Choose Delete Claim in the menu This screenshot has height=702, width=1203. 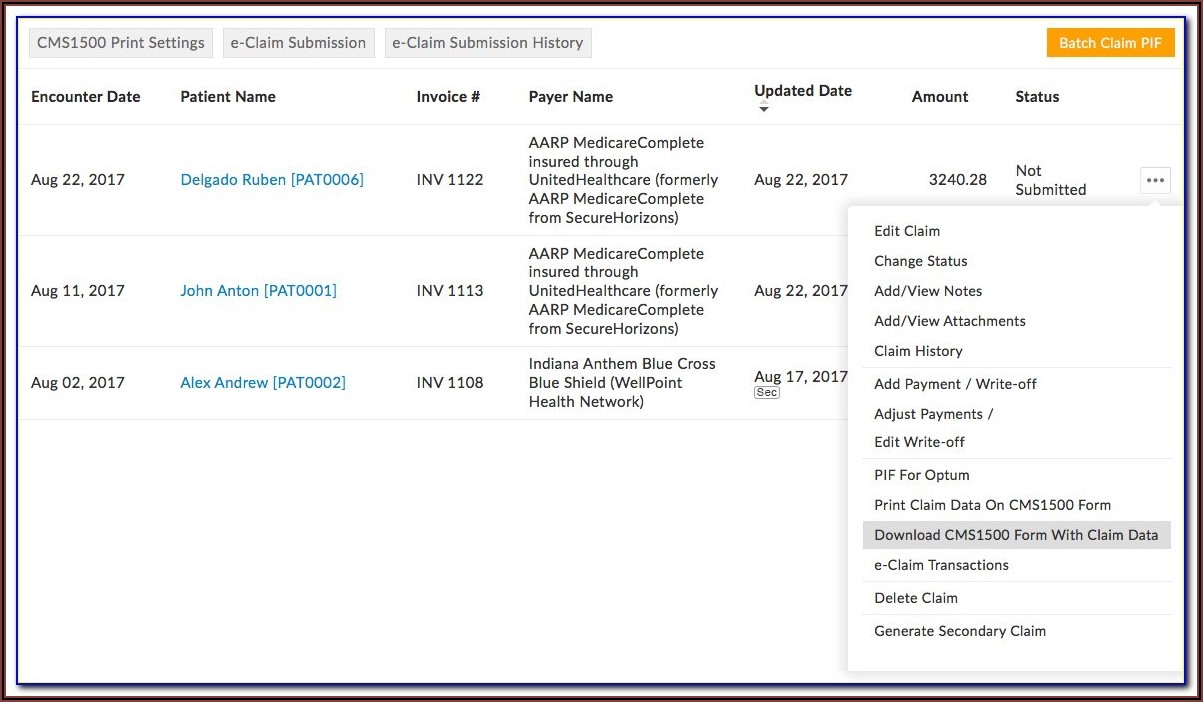point(916,598)
